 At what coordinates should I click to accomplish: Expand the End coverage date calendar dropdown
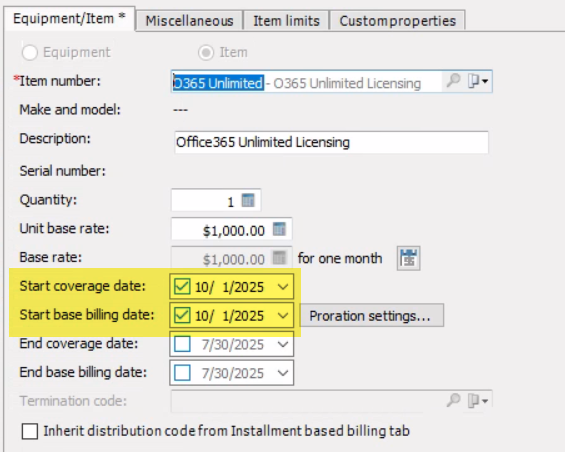tap(283, 345)
